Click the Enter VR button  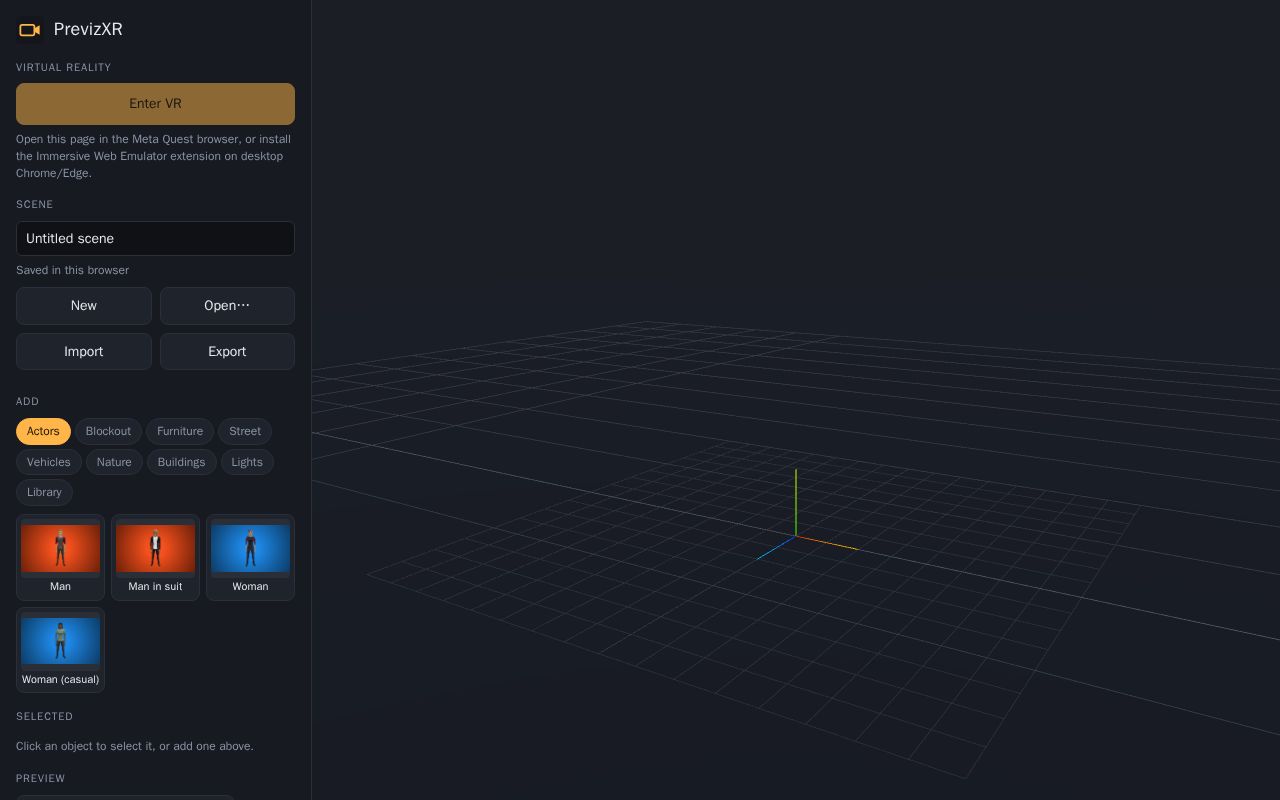pos(155,104)
